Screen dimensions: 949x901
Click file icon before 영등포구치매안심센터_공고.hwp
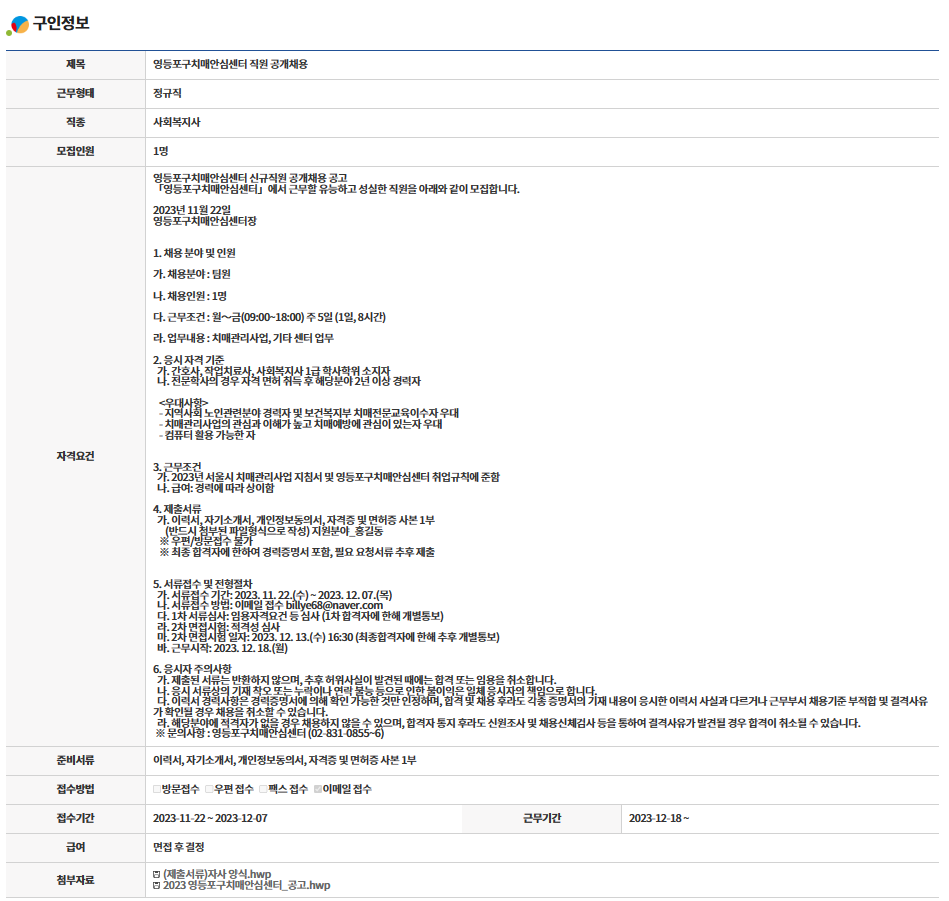point(156,886)
